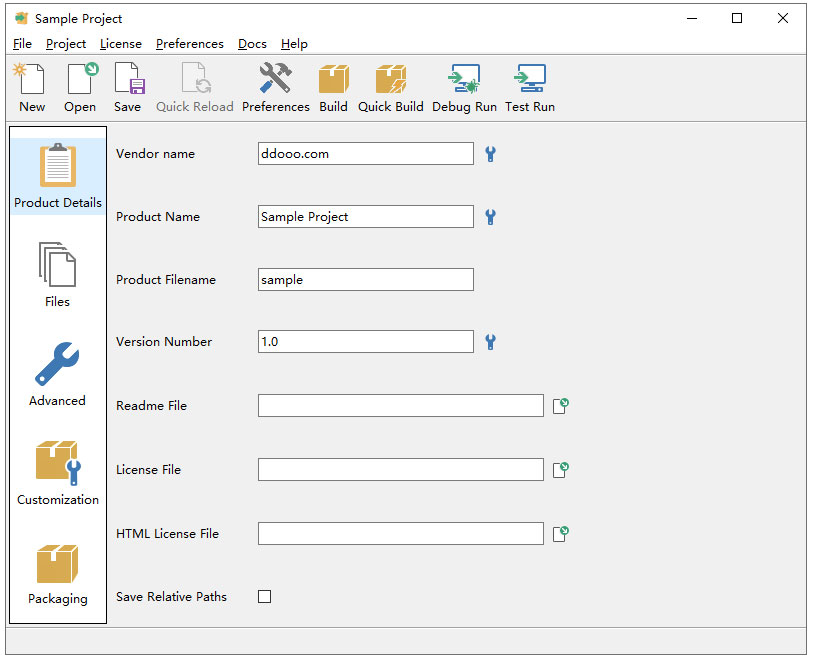Open the Preferences menu
The image size is (813, 661).
point(190,44)
